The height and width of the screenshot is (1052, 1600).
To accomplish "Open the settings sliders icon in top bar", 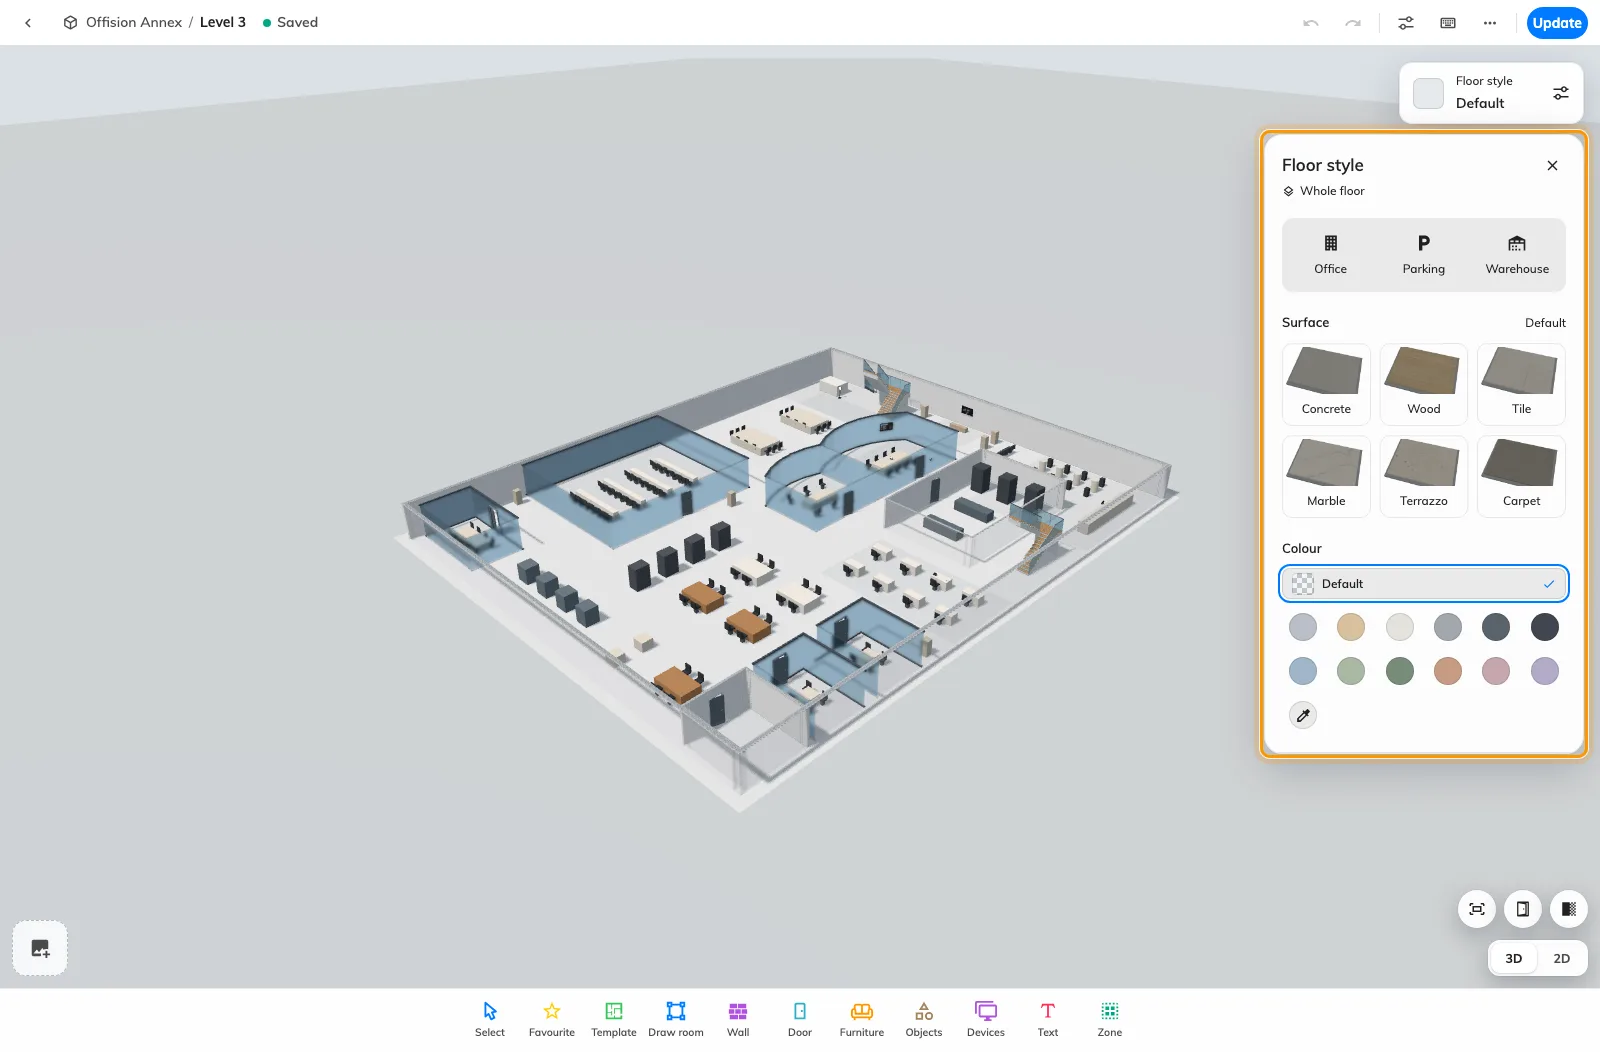I will tap(1406, 23).
